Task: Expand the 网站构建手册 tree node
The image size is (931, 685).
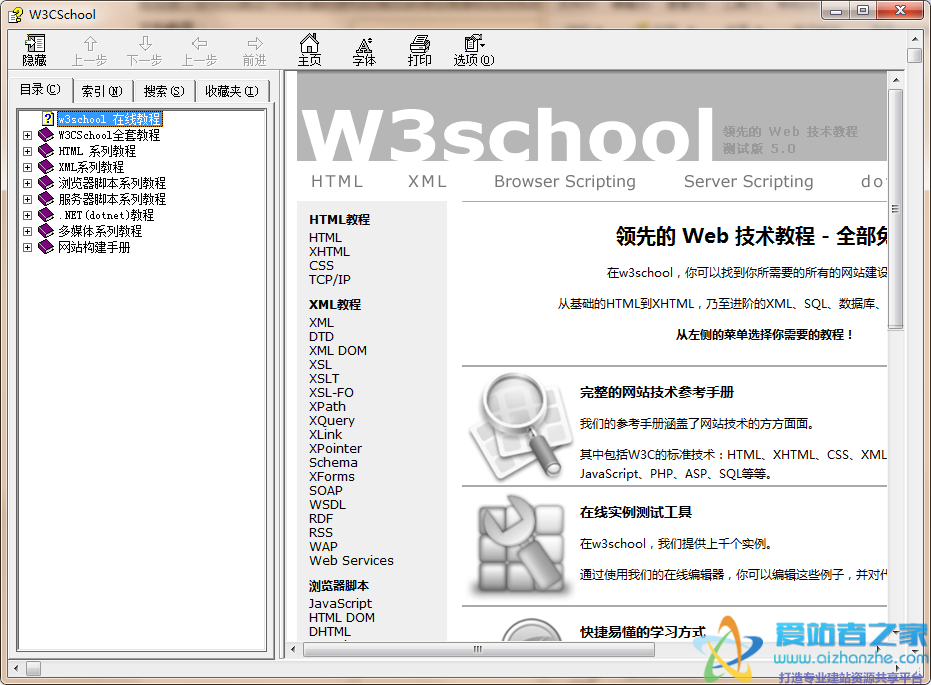Action: [27, 248]
